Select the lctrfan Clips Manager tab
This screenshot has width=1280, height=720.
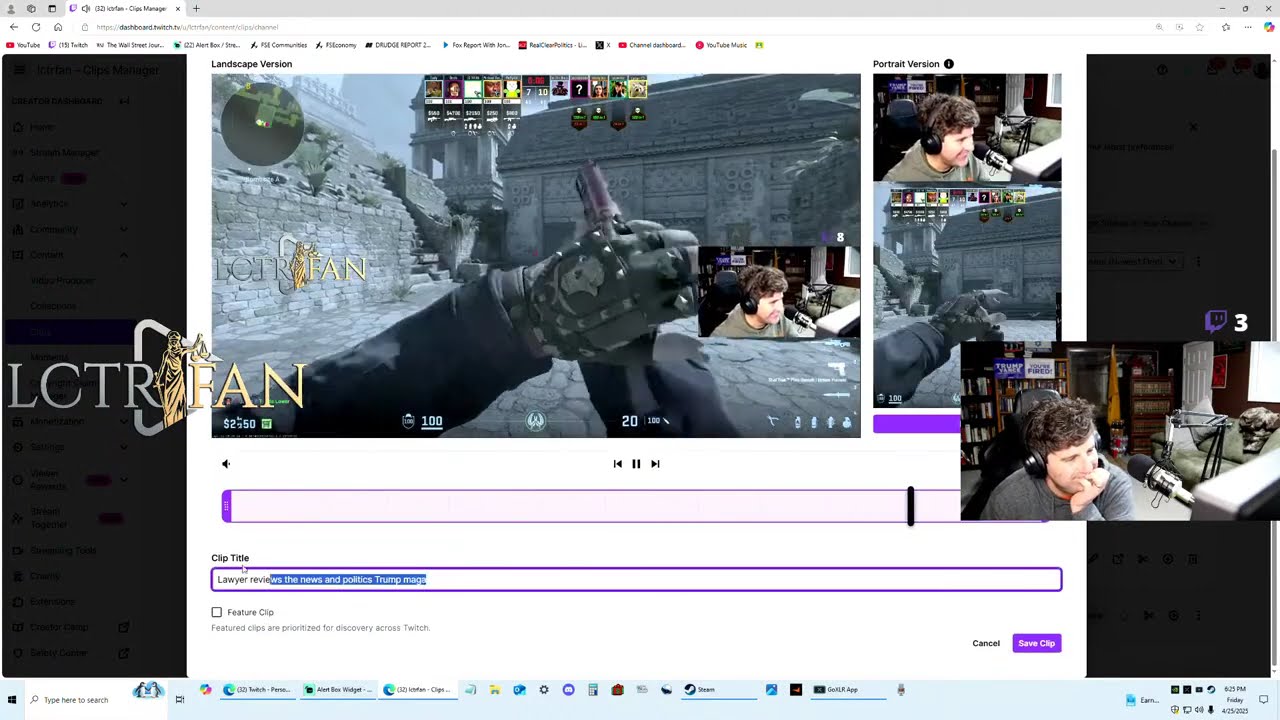pyautogui.click(x=125, y=8)
